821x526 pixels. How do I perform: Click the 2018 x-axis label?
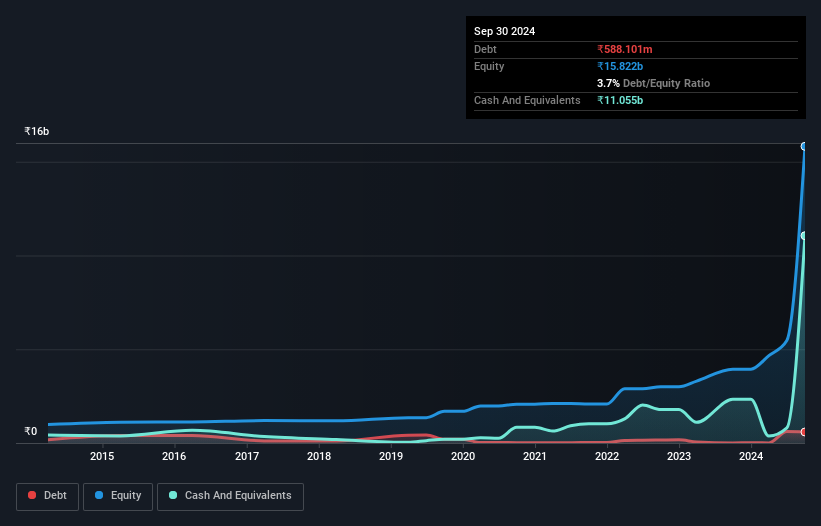(x=319, y=456)
